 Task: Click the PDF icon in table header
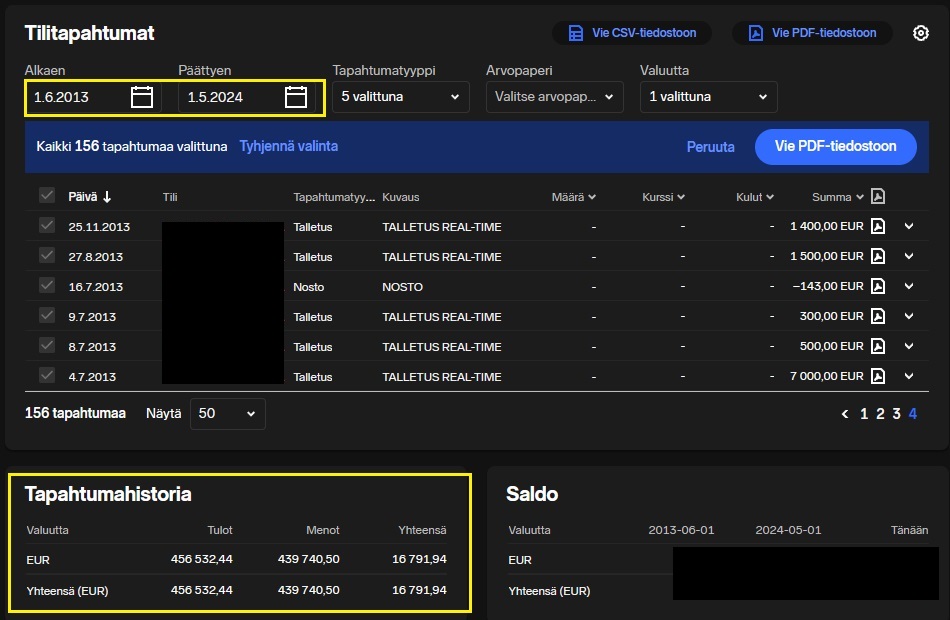(x=878, y=197)
